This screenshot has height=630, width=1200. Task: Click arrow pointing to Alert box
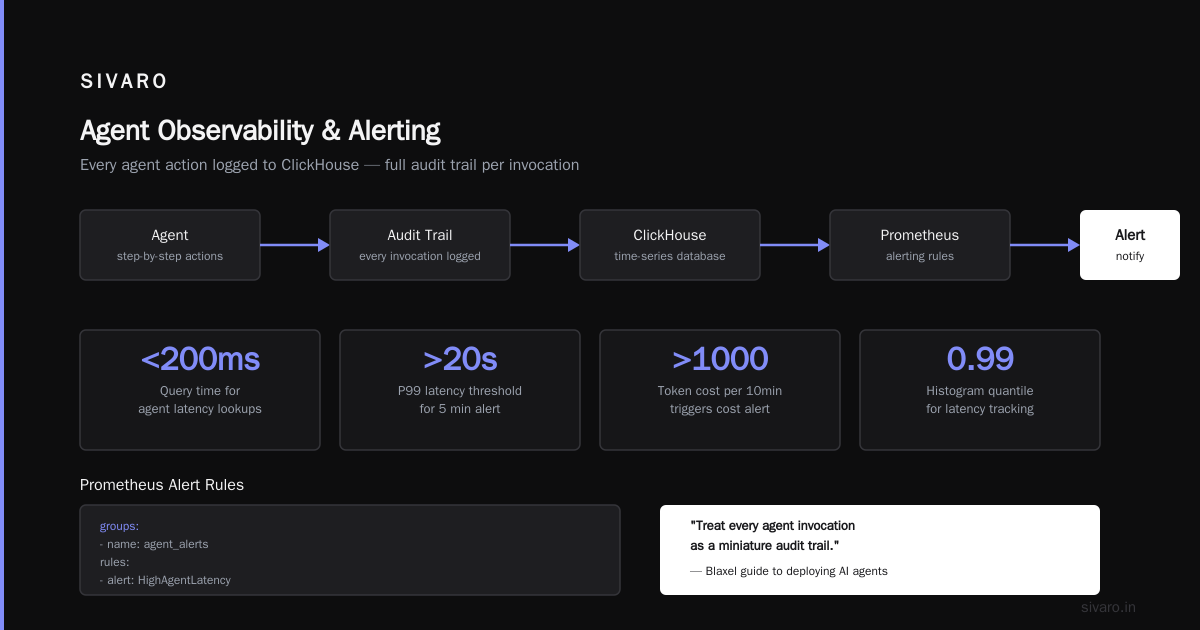[1045, 245]
